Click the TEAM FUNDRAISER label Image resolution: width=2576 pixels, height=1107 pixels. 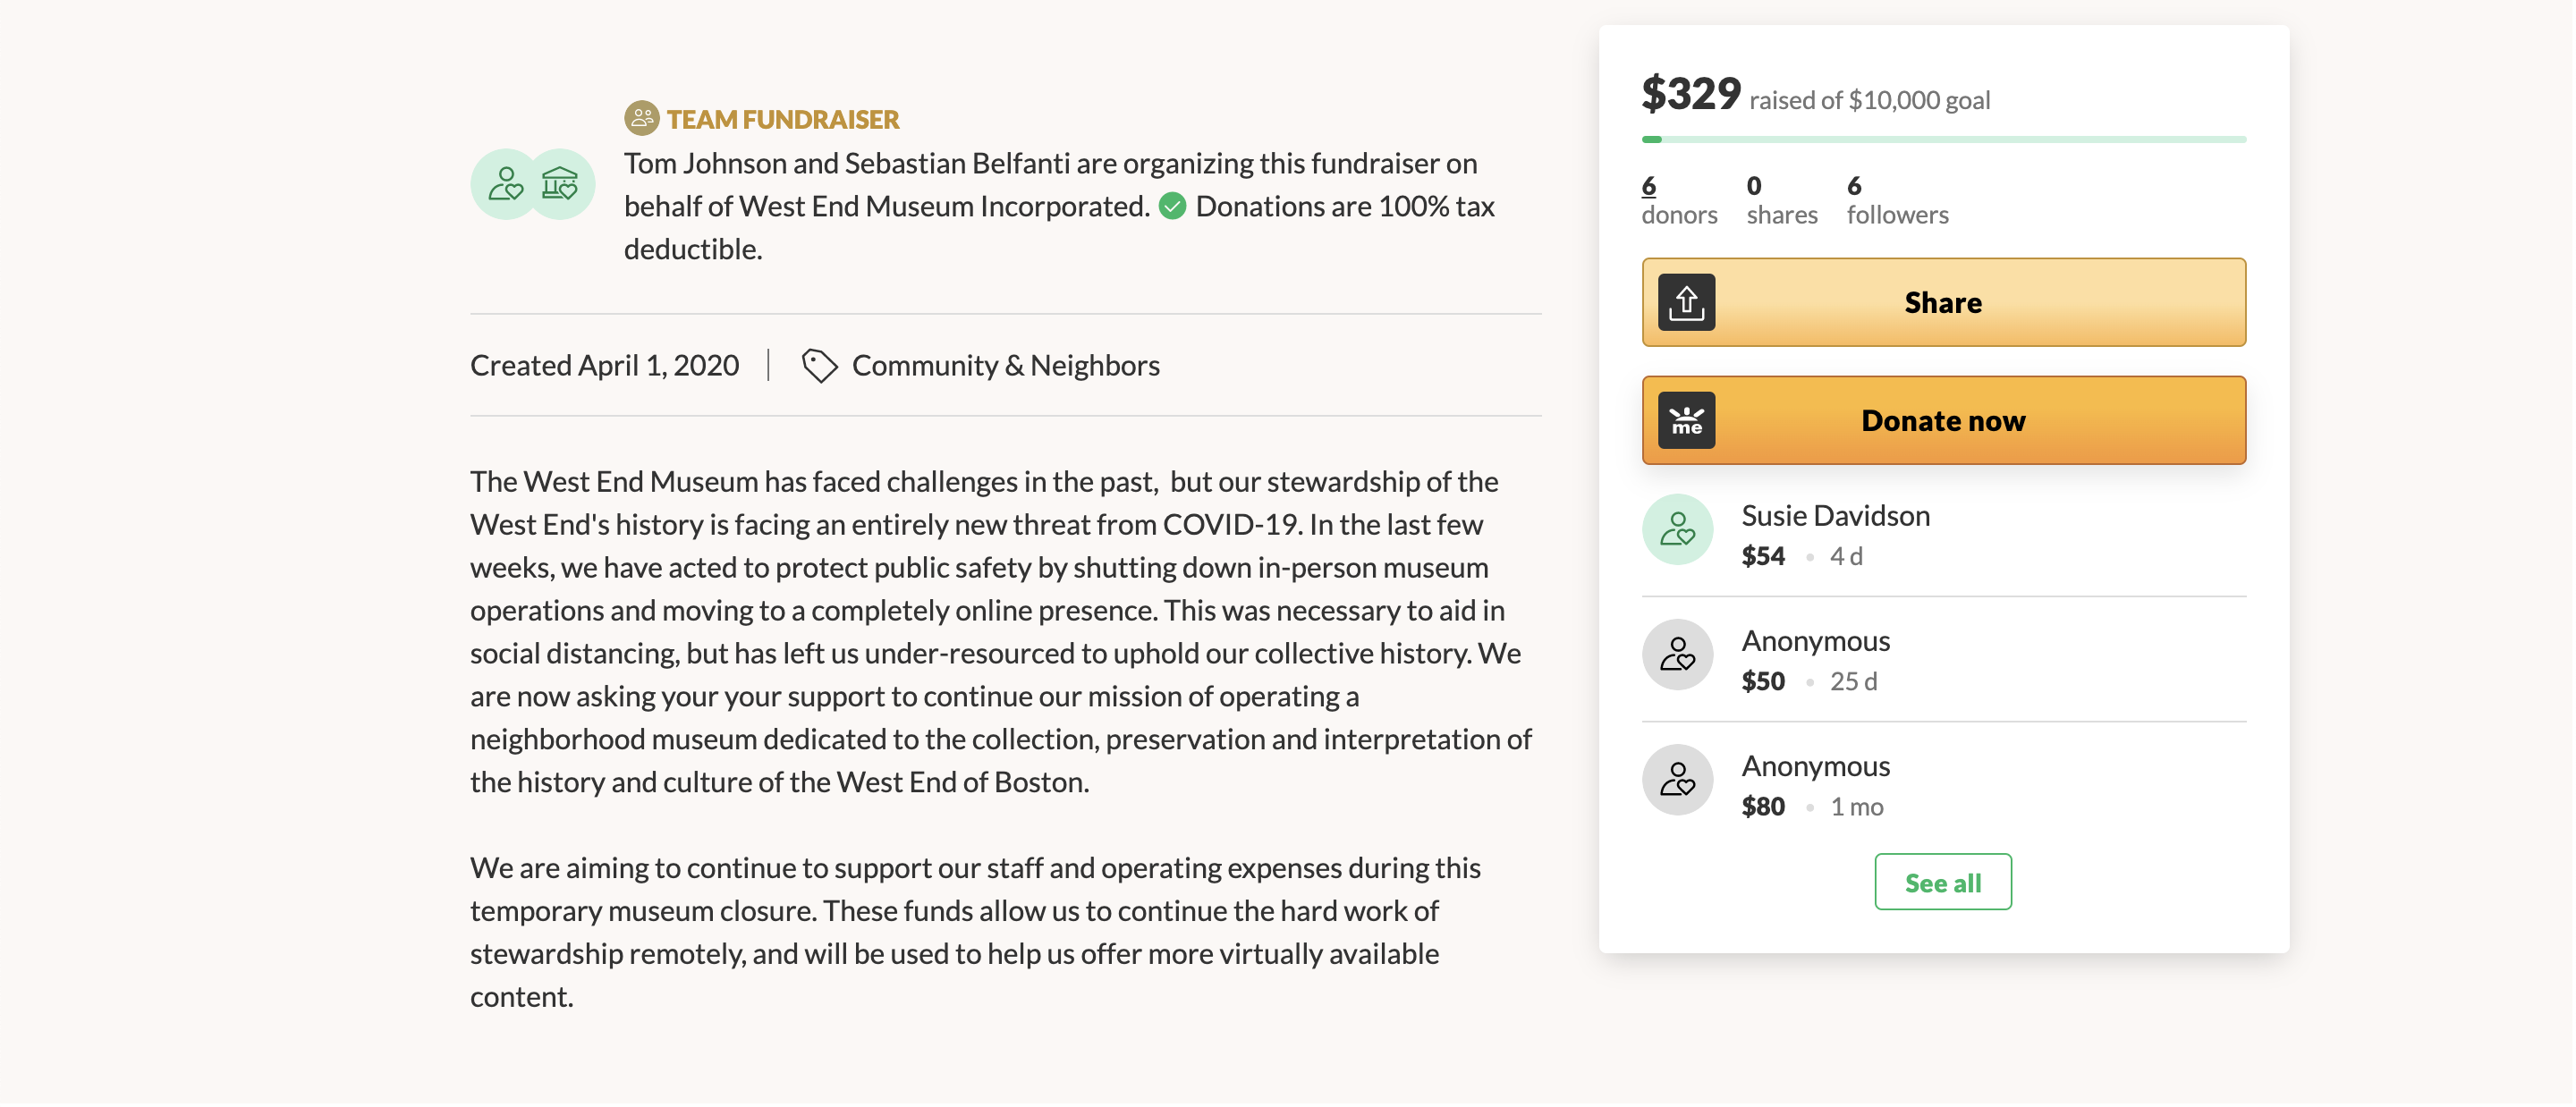(x=782, y=119)
